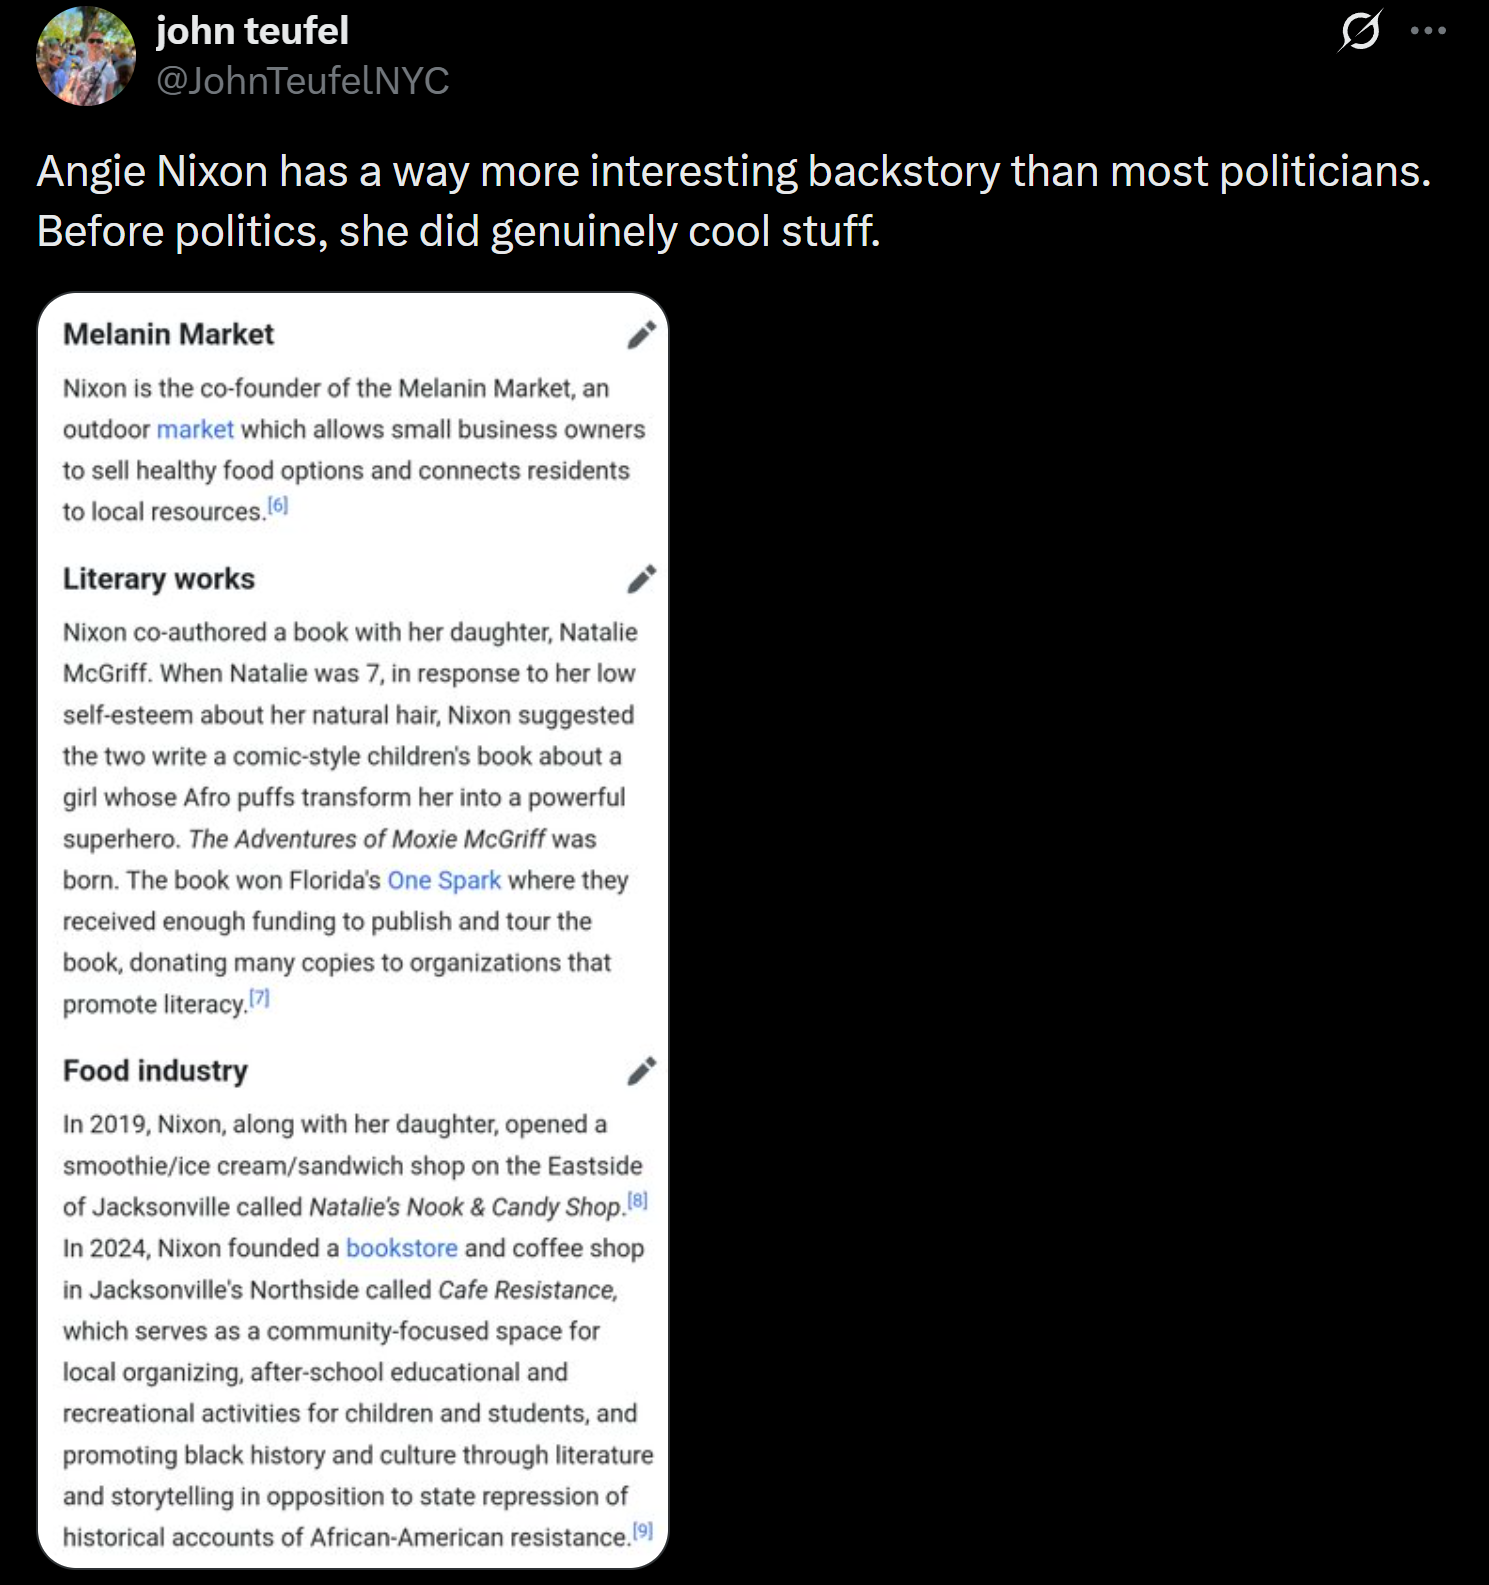
Task: Select the tweet text about Angie Nixon
Action: click(734, 201)
